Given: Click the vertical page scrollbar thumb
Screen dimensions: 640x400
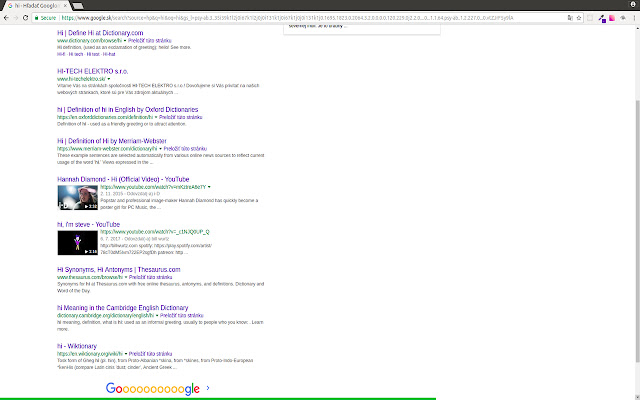Looking at the screenshot, I should click(638, 231).
